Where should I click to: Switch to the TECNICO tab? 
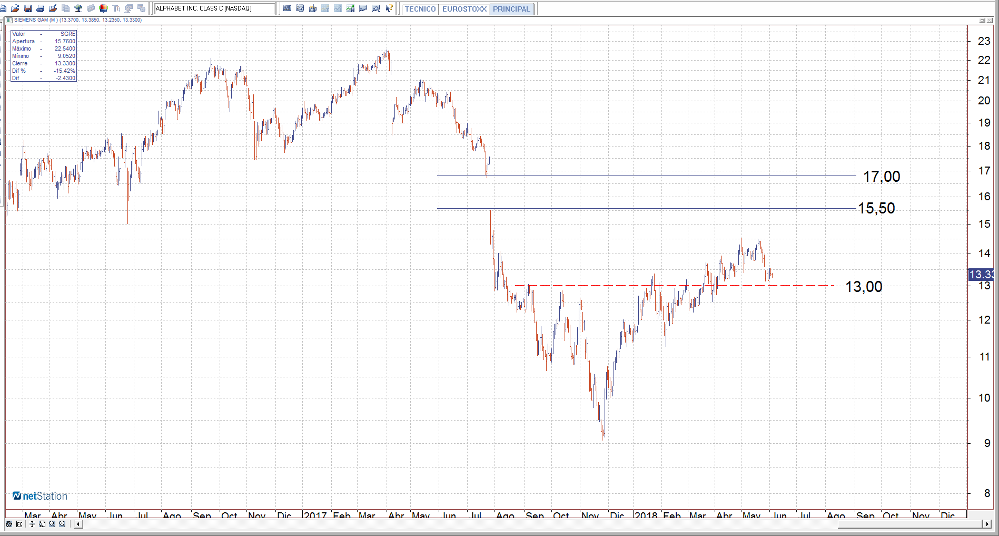[420, 9]
